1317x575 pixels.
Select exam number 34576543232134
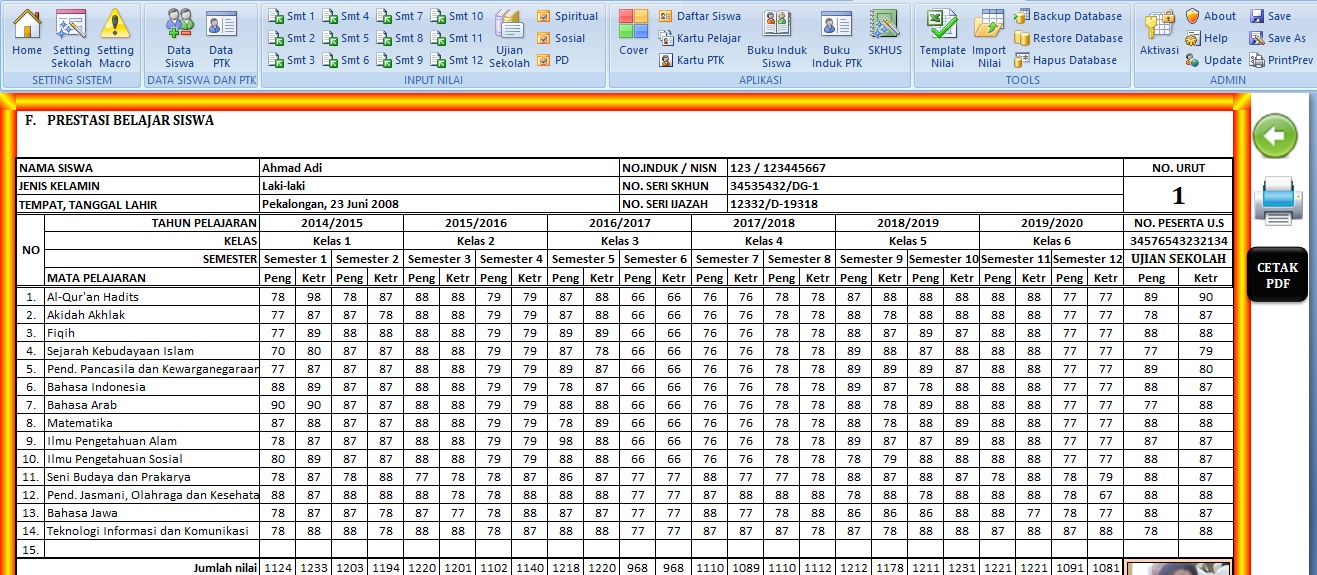tap(1178, 241)
